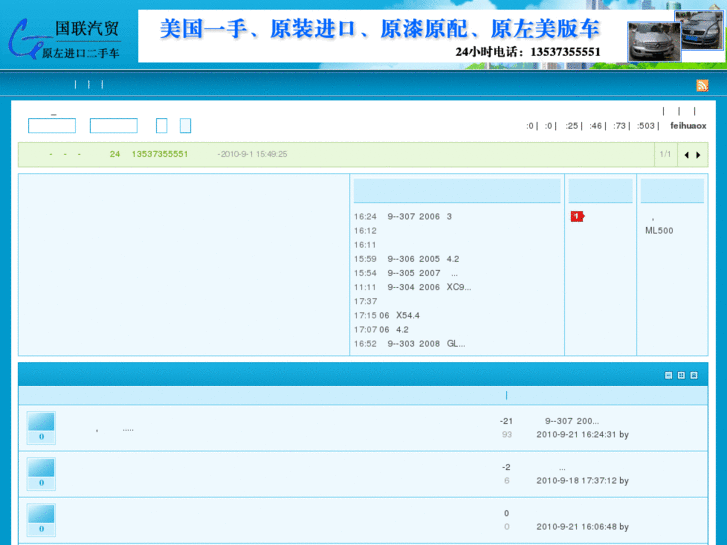Click the timestamp 2010-9-21 16:06:48

click(576, 526)
